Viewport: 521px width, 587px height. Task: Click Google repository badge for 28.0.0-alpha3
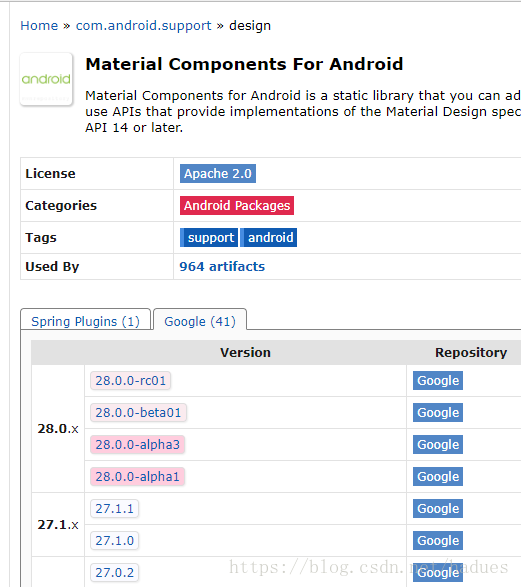pos(438,445)
